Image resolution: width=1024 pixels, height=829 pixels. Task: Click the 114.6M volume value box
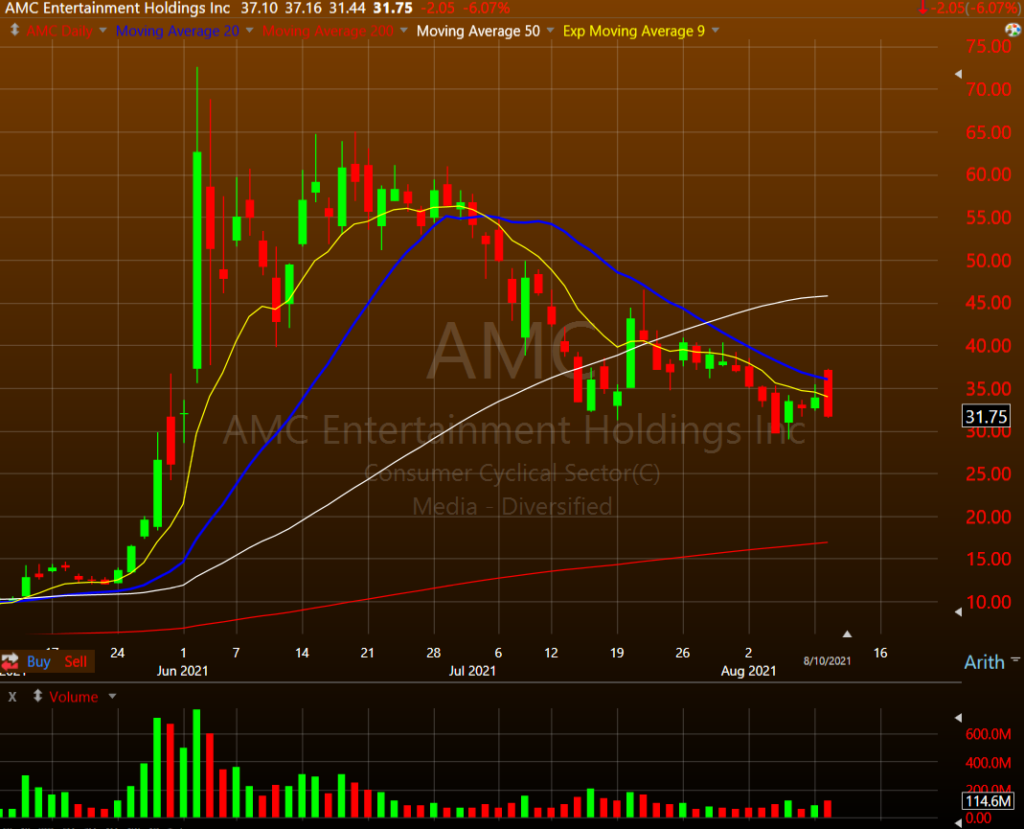(987, 801)
